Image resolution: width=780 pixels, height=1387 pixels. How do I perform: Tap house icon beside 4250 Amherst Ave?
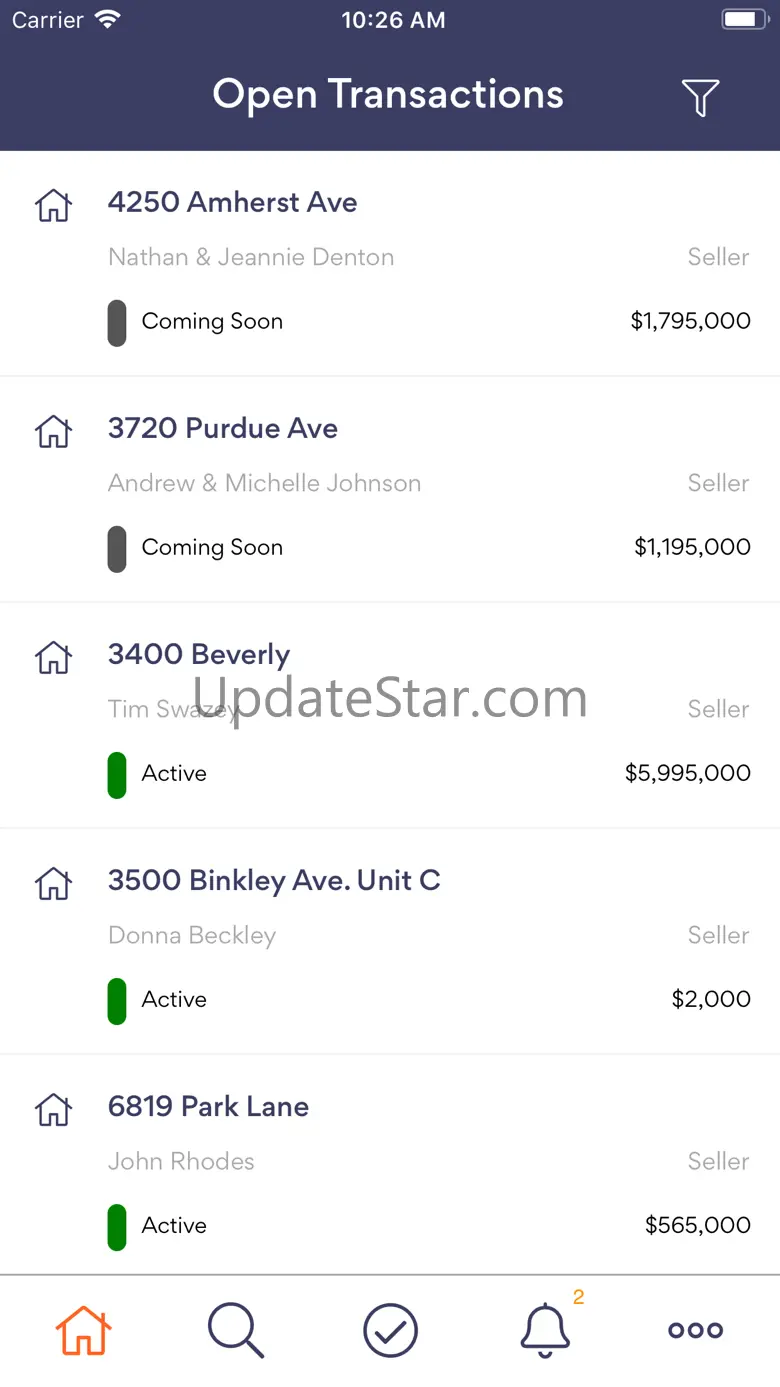pos(54,205)
